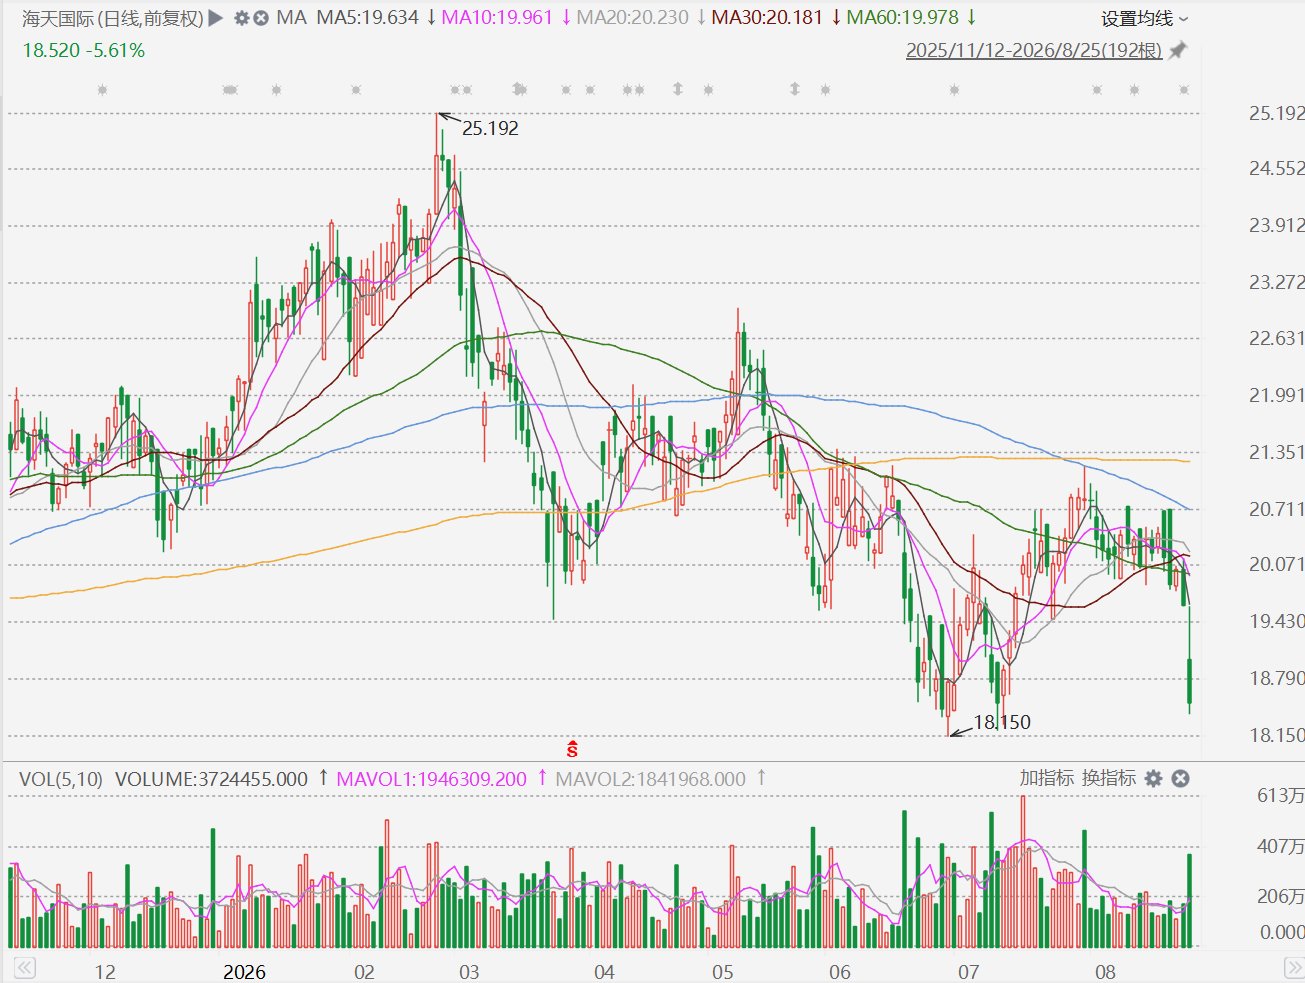Open VOL indicator settings gear icon
1305x983 pixels.
pos(1153,778)
